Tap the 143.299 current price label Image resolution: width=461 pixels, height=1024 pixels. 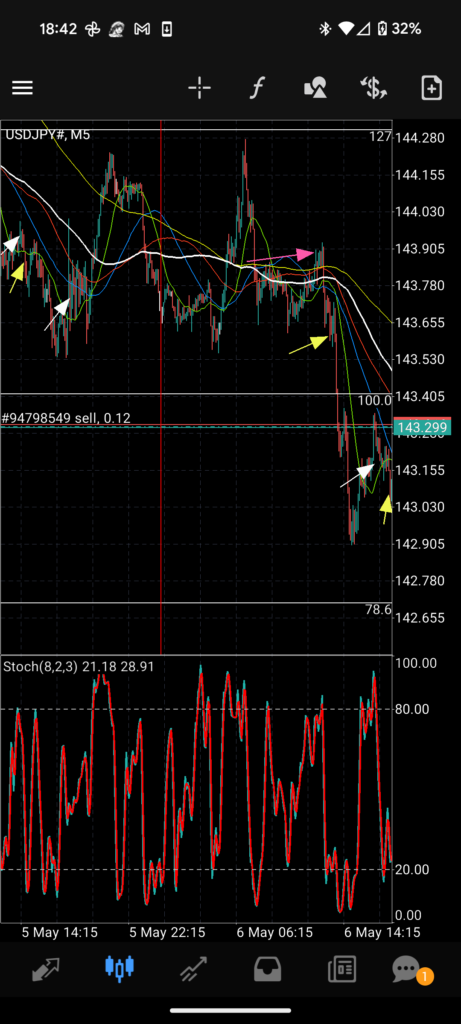422,428
